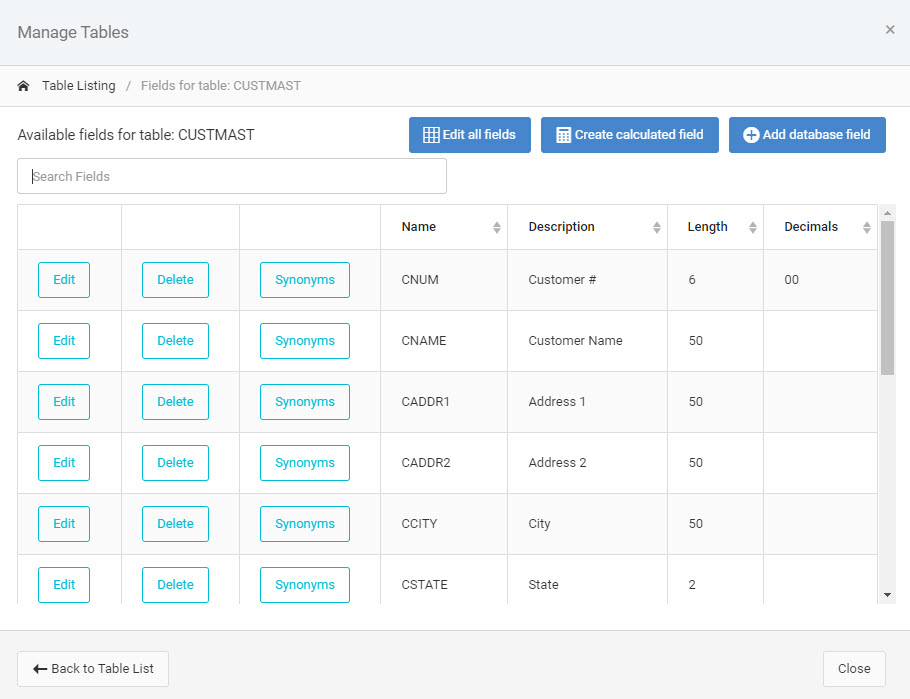910x699 pixels.
Task: Click scrollbar up arrow of fields table
Action: pos(887,213)
